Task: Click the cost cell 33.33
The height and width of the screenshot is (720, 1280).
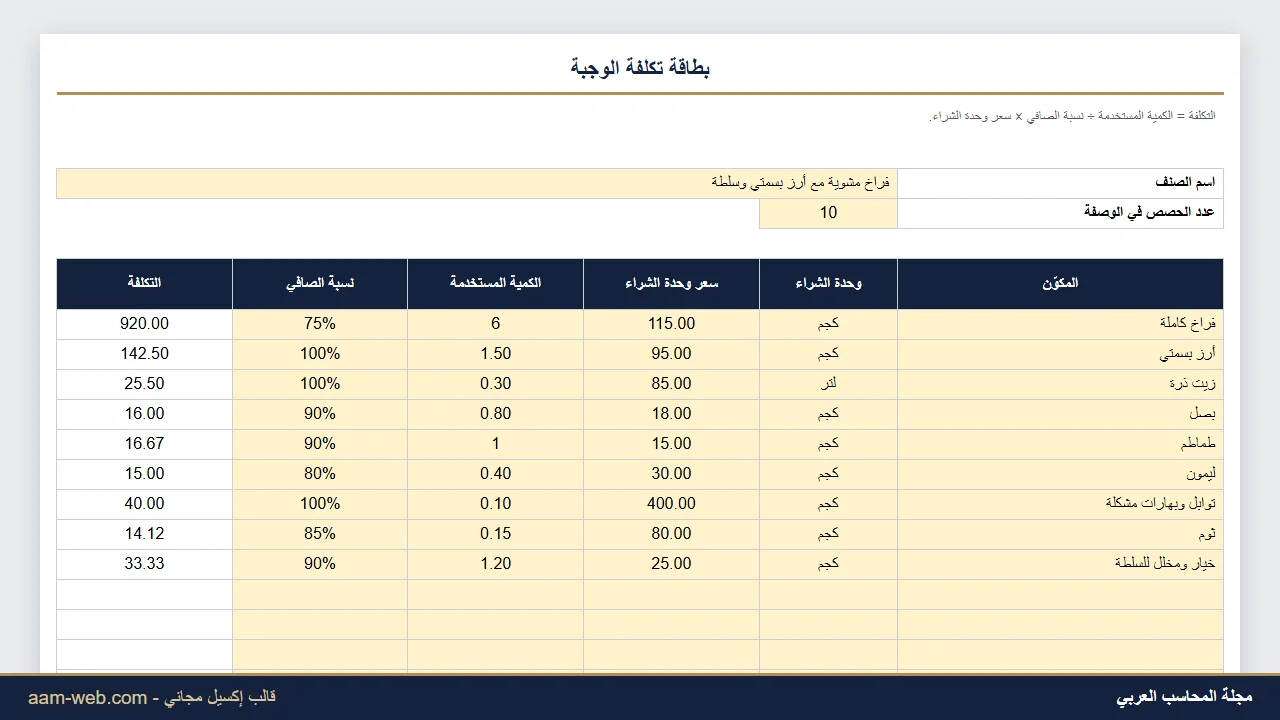Action: pyautogui.click(x=145, y=564)
